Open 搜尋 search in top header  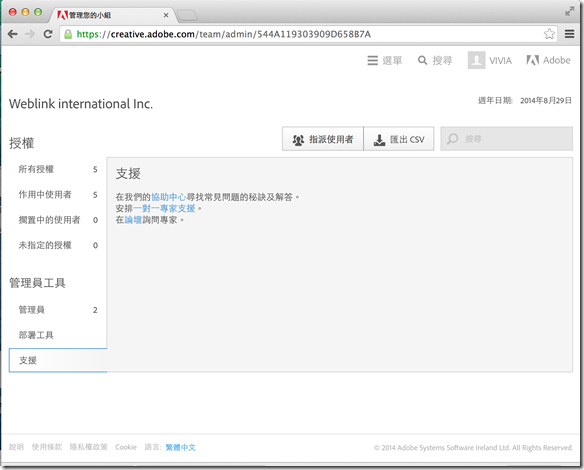tap(435, 60)
